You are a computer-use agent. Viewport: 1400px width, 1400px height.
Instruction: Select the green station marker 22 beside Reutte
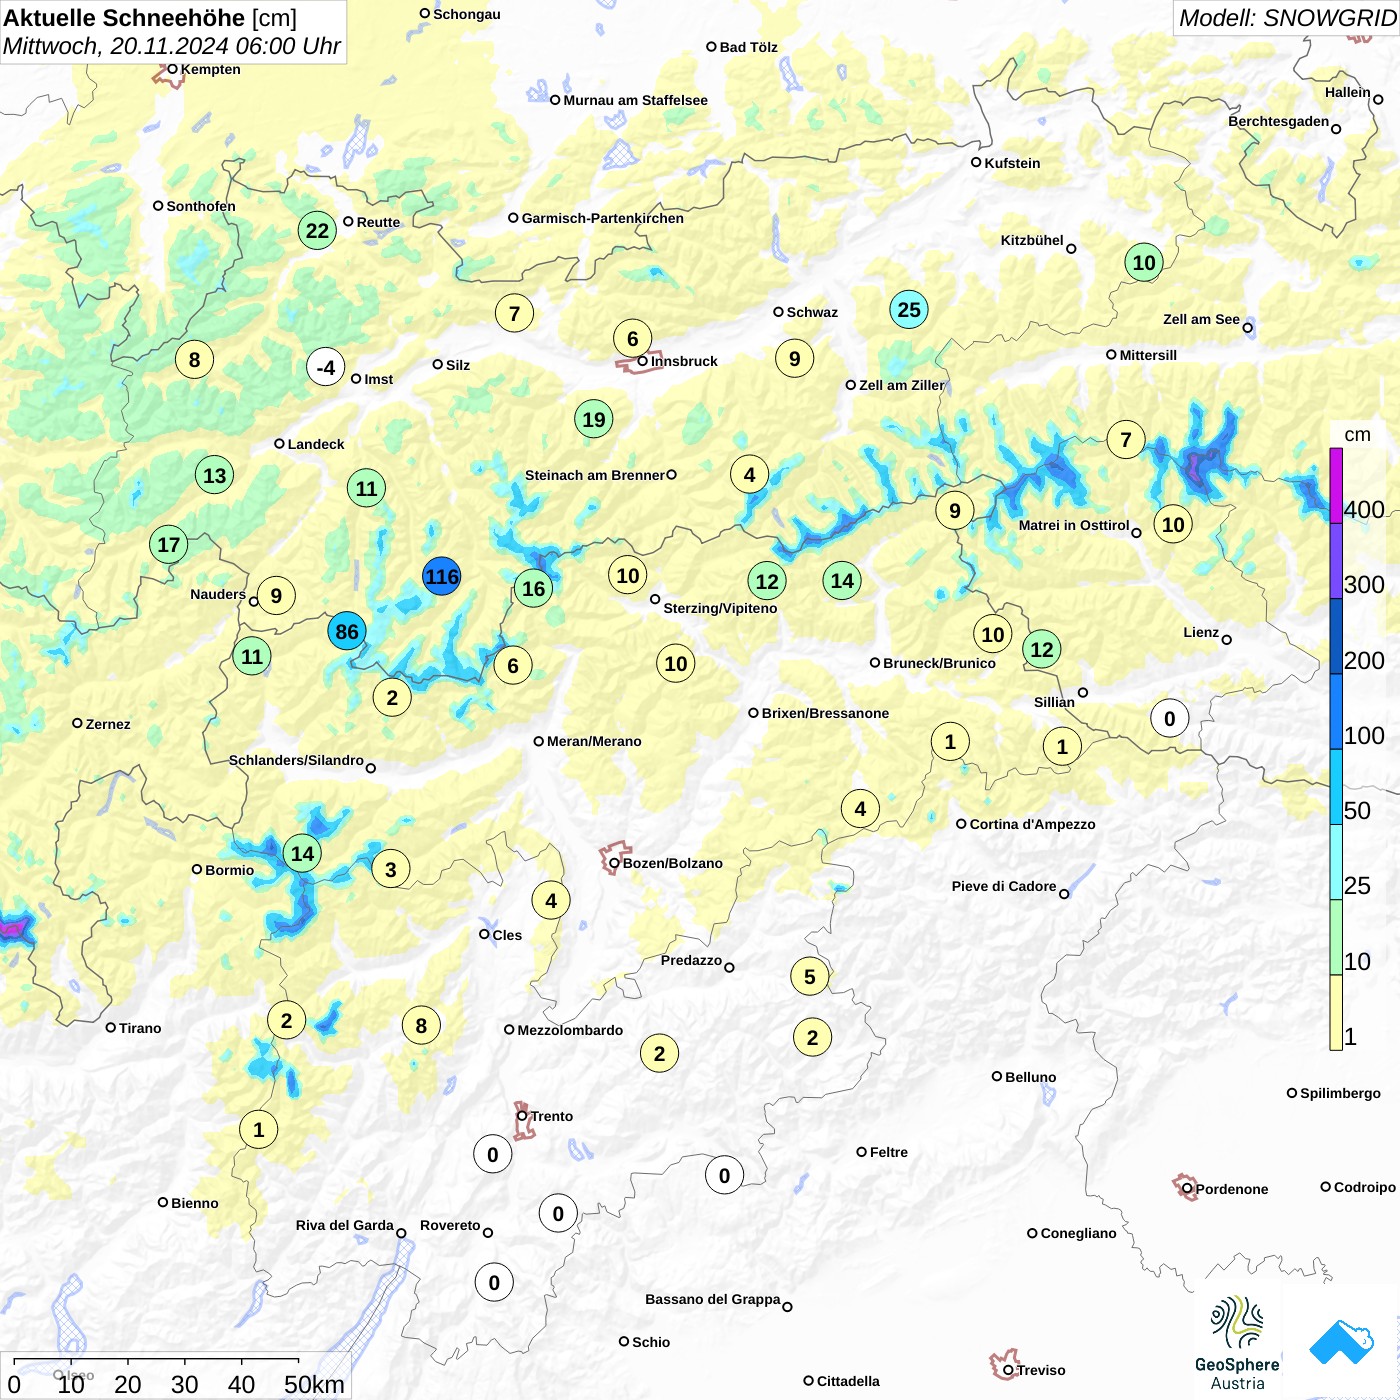pos(317,230)
